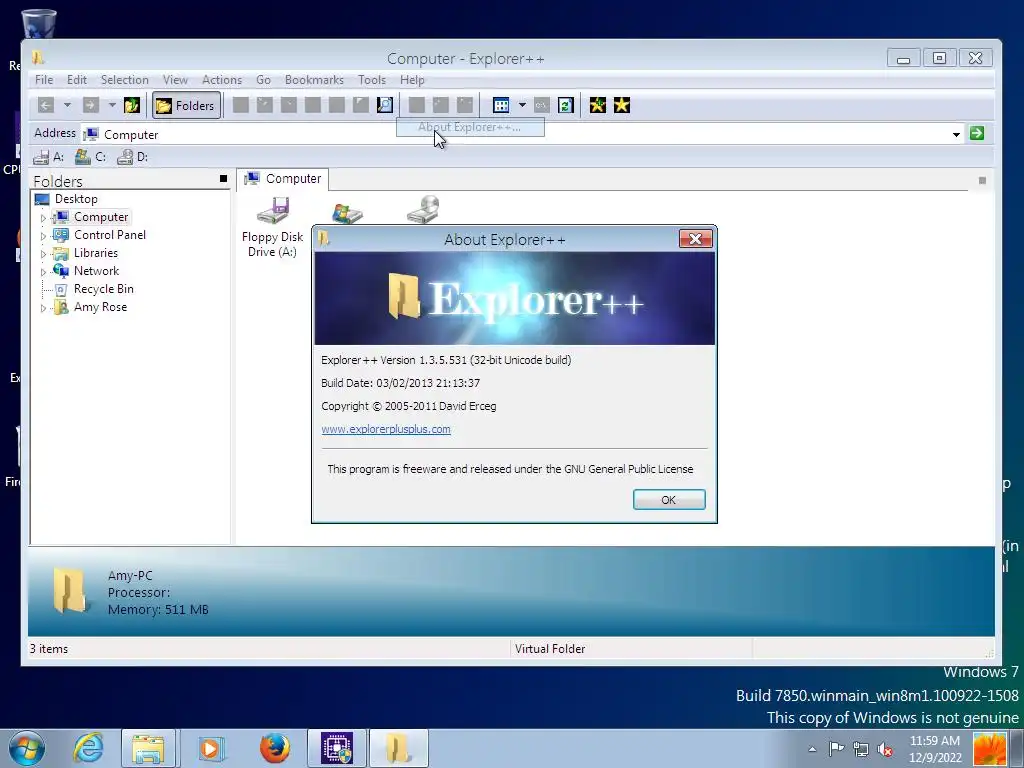Open the View menu
Viewport: 1024px width, 768px height.
(x=175, y=80)
